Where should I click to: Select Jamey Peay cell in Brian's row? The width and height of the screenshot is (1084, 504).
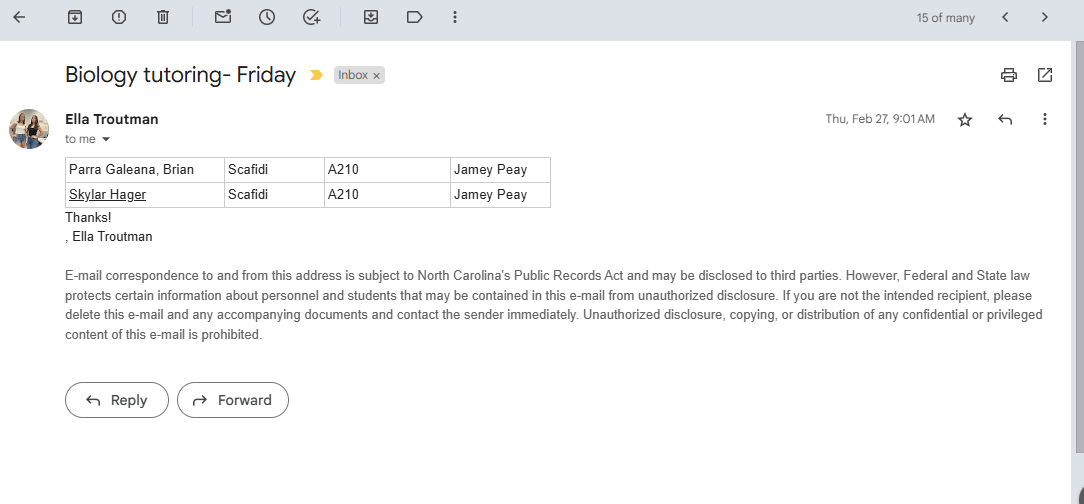pos(501,169)
